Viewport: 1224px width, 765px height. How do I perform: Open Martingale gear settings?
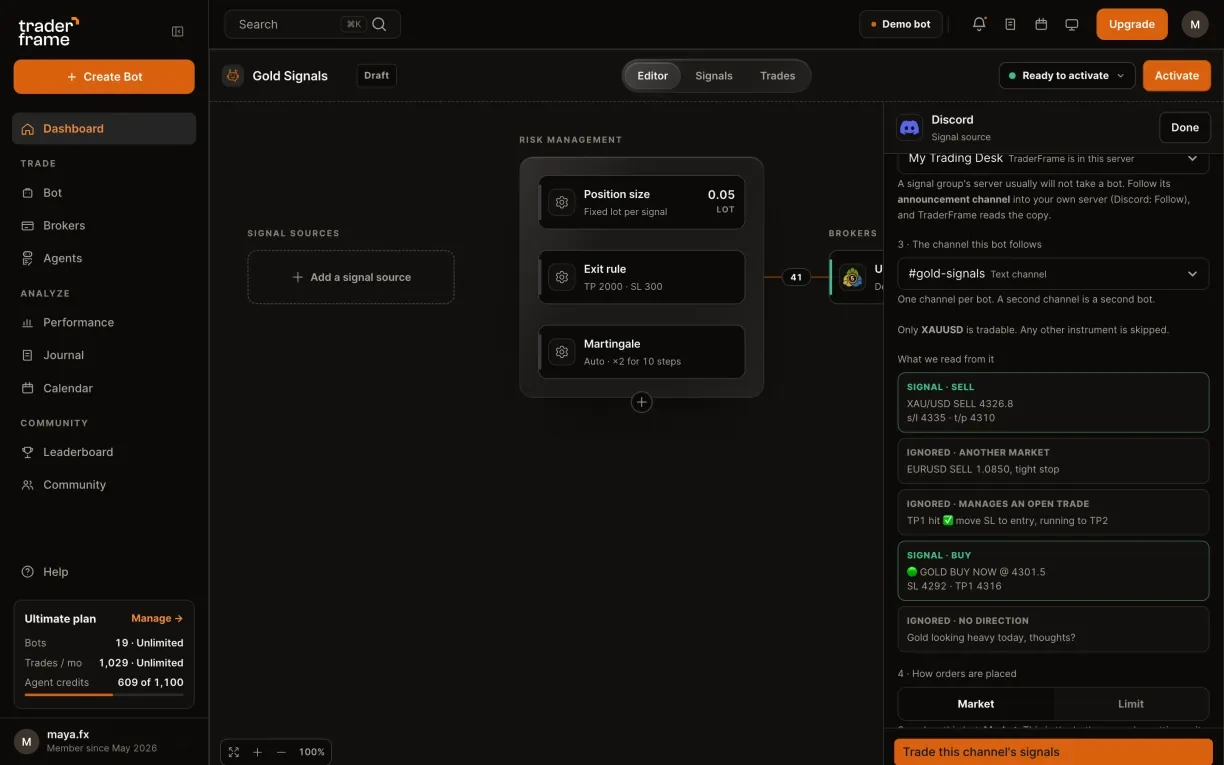click(x=562, y=352)
